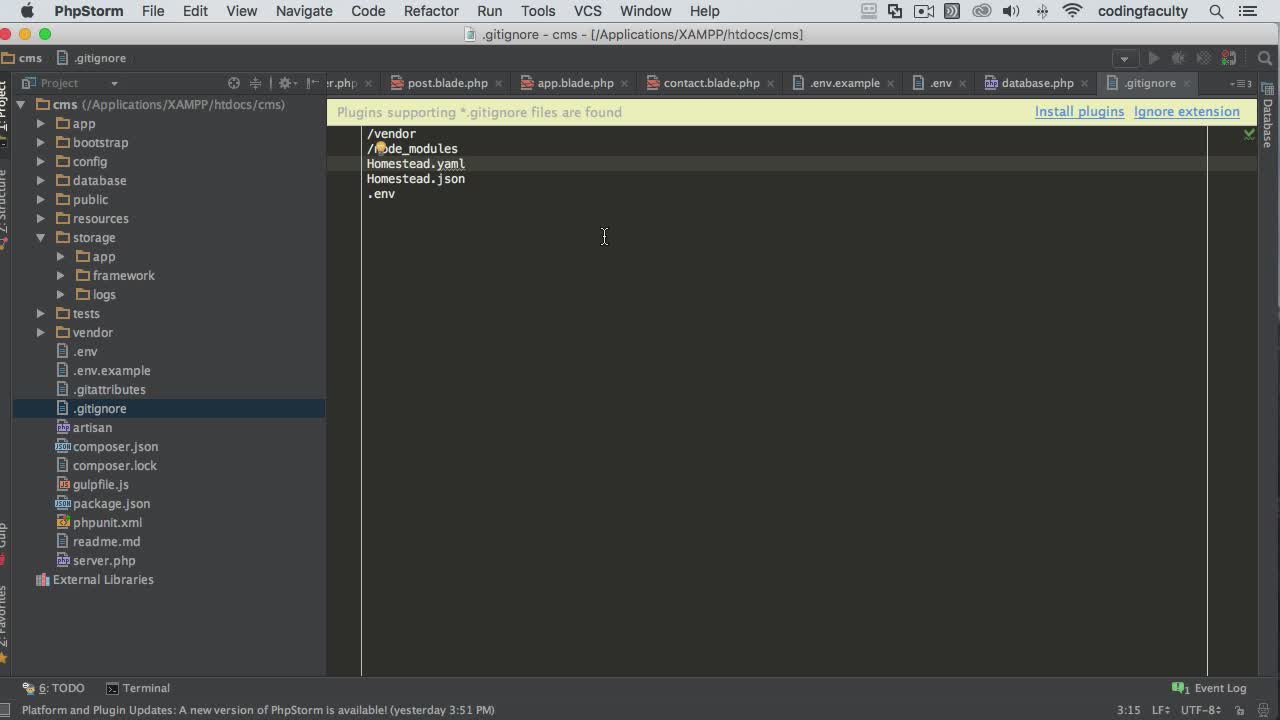Open the VCS menu
1280x720 pixels.
[588, 11]
